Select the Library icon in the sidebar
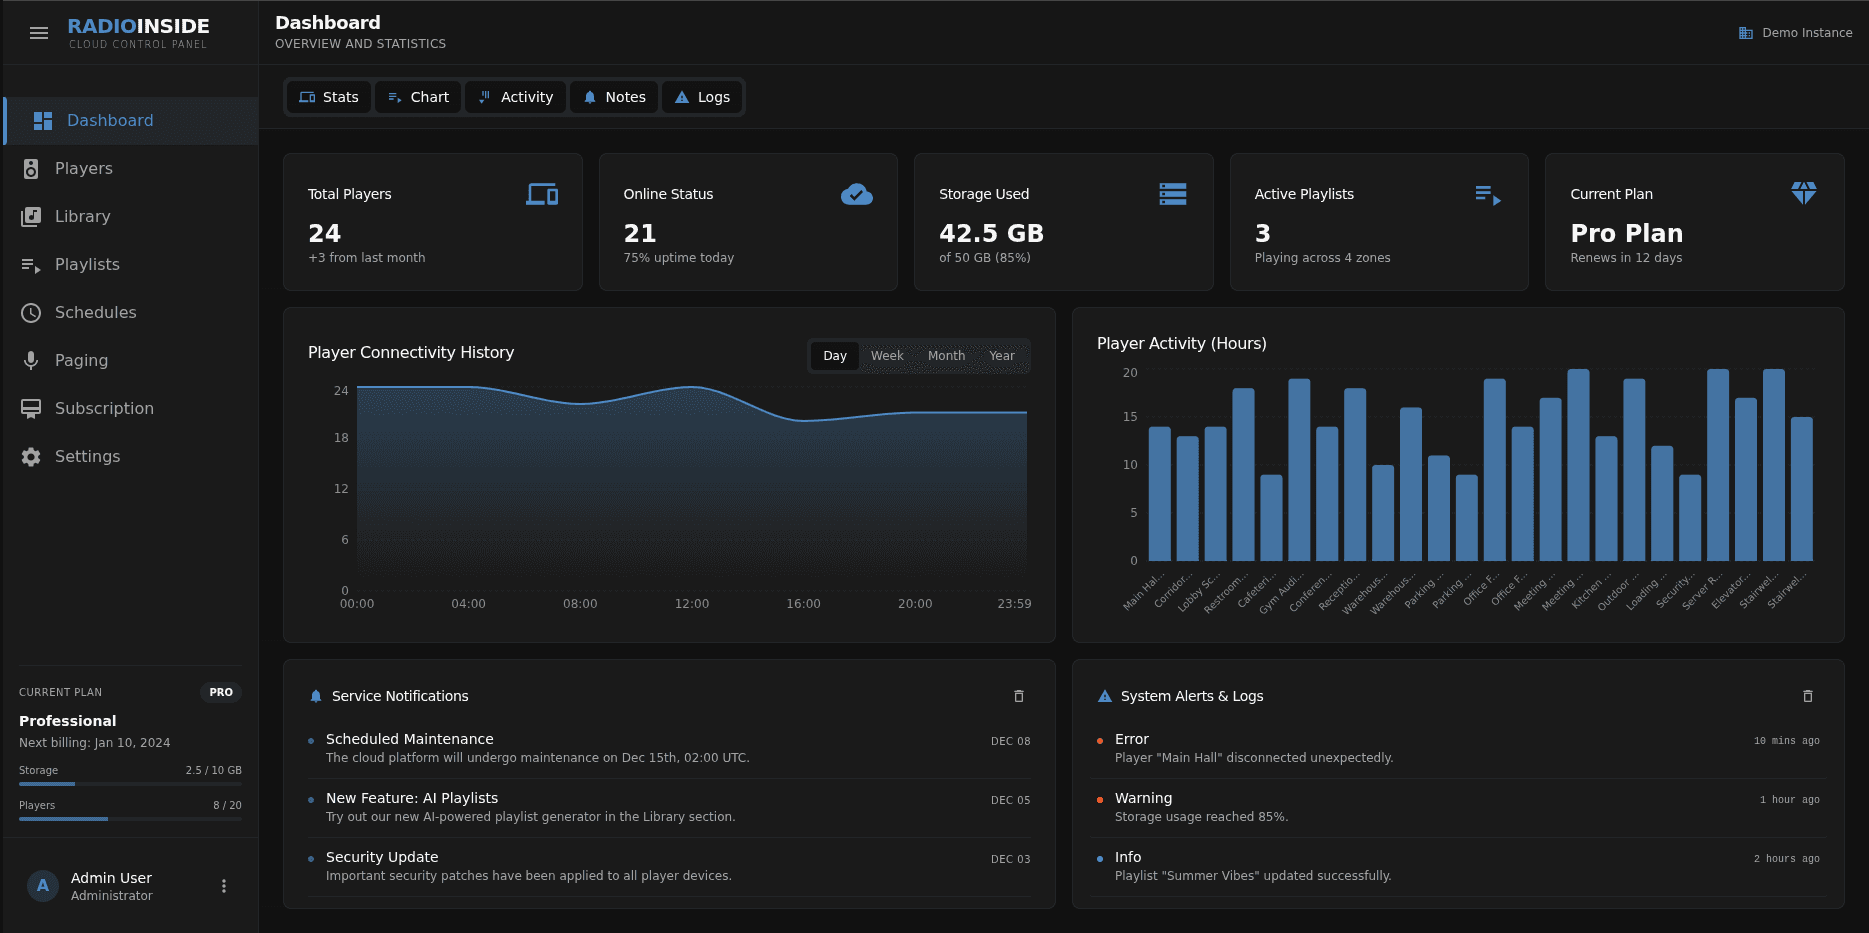The image size is (1869, 933). point(30,216)
